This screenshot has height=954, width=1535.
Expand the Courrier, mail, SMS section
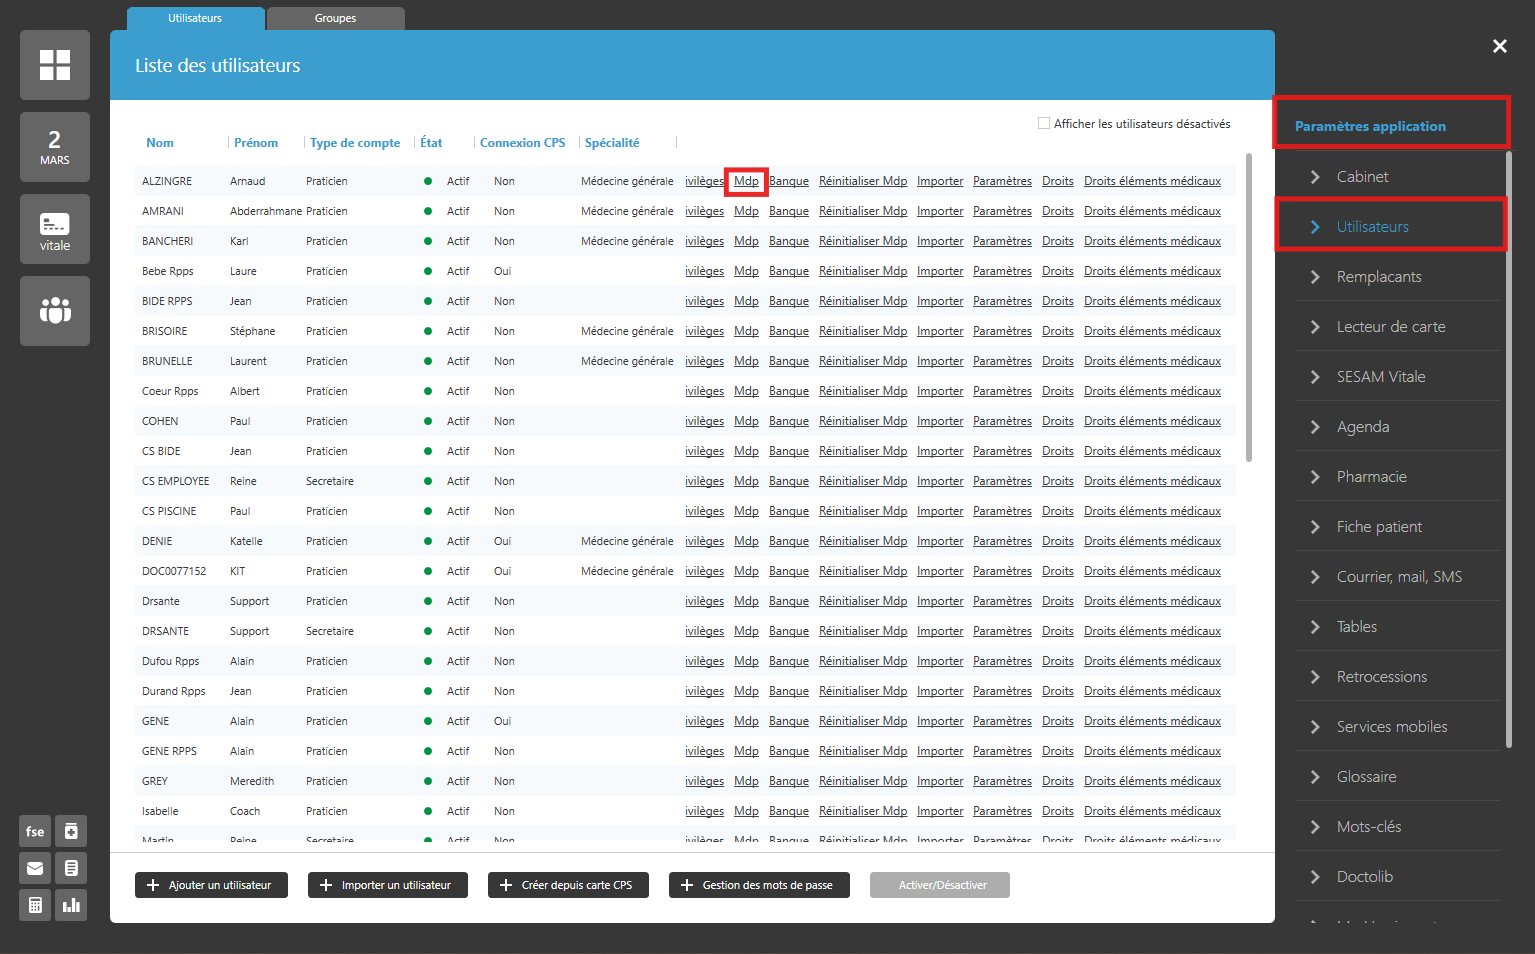[x=1398, y=577]
